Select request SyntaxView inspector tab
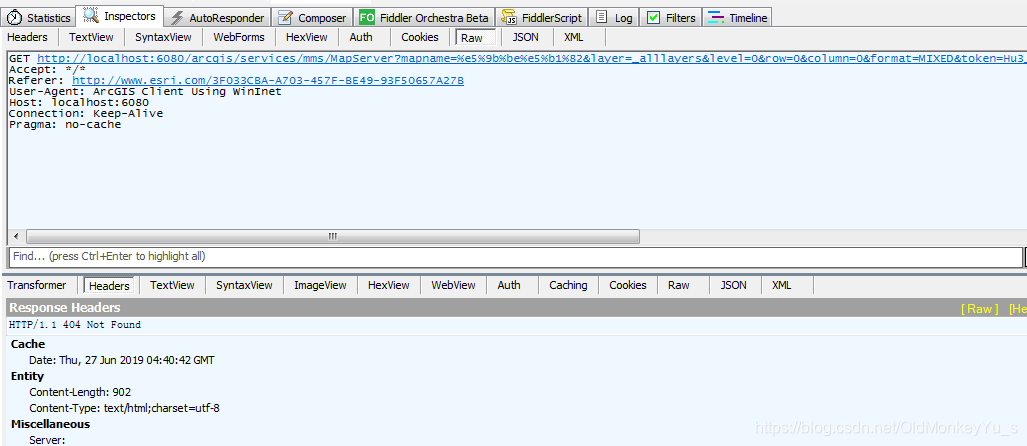Image resolution: width=1027 pixels, height=446 pixels. pos(163,37)
